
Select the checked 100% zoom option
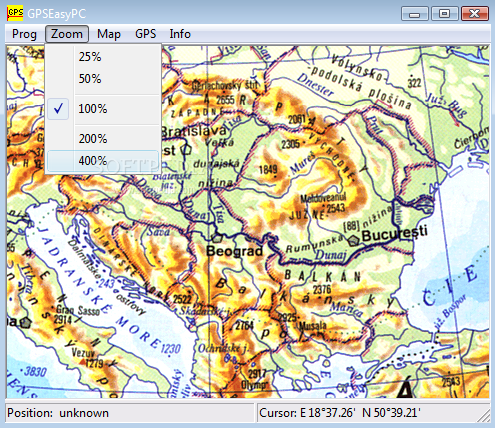point(103,109)
